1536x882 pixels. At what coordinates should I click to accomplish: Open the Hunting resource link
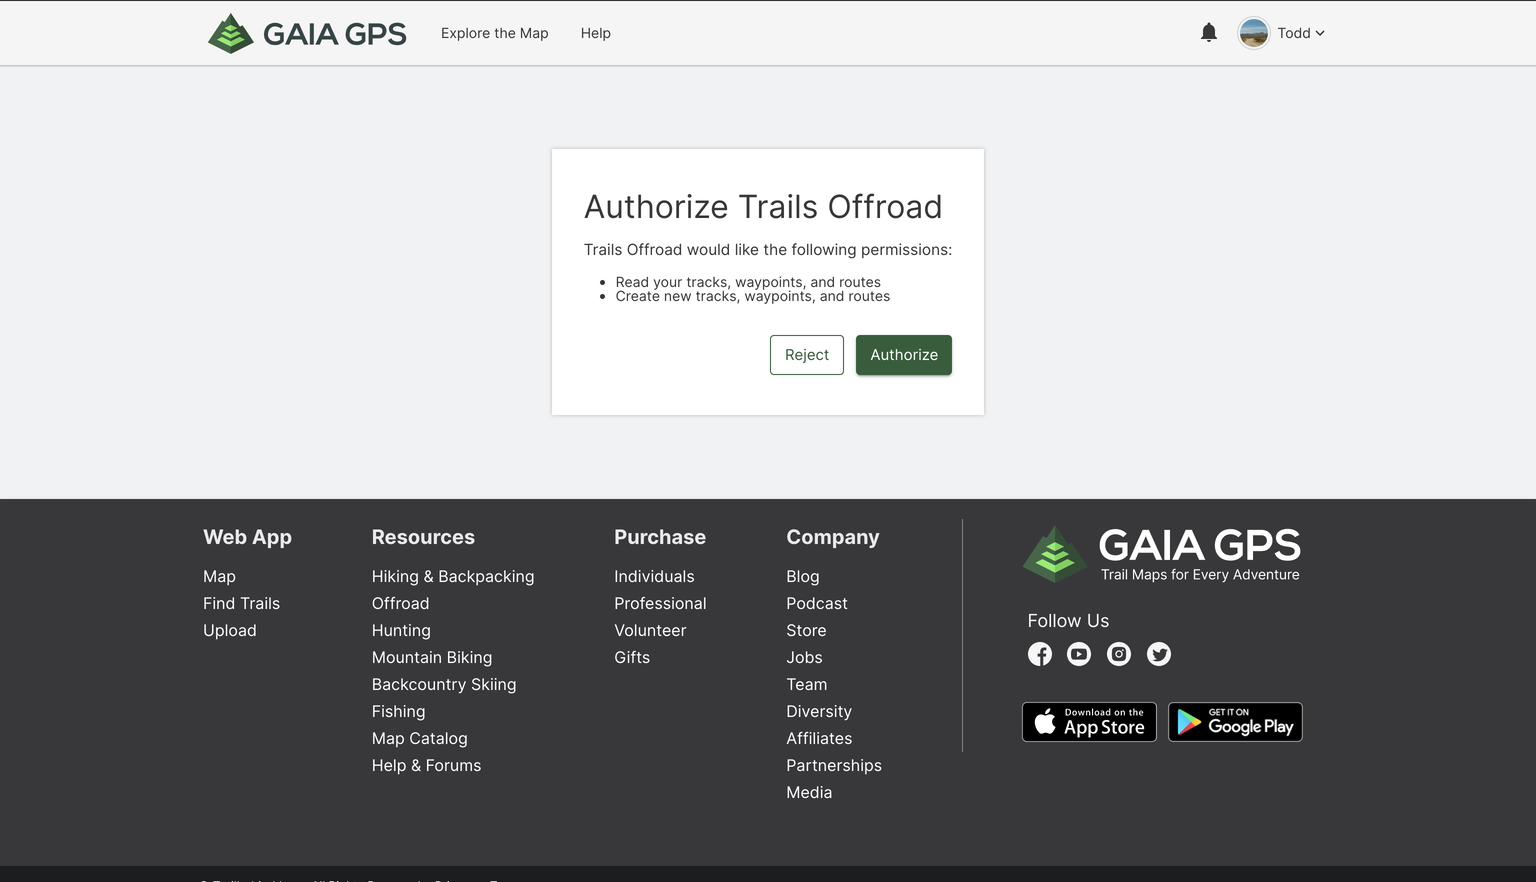coord(401,631)
